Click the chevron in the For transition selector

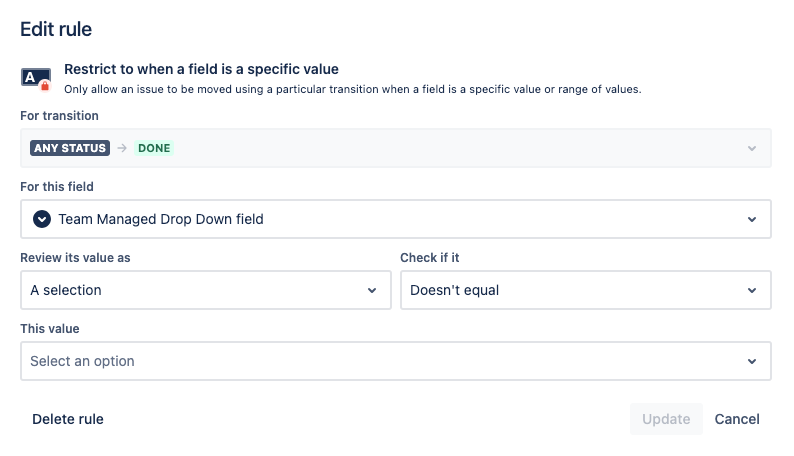point(752,148)
